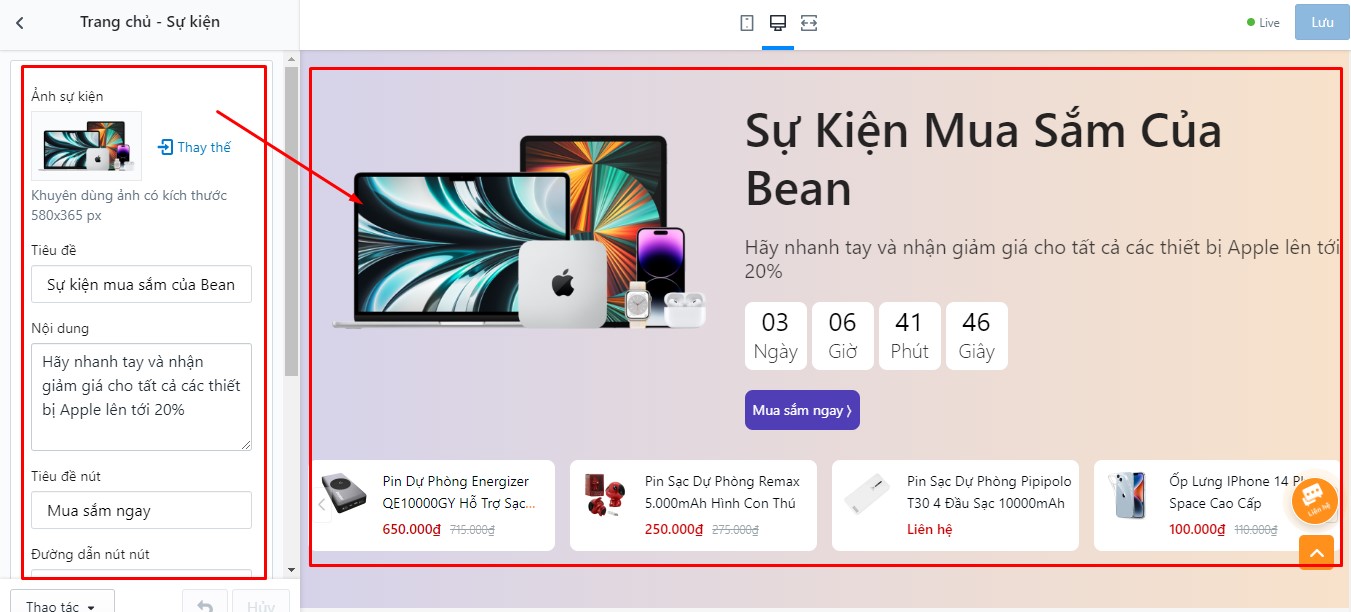The height and width of the screenshot is (612, 1351).
Task: Click the Hủy cancel button
Action: click(261, 606)
